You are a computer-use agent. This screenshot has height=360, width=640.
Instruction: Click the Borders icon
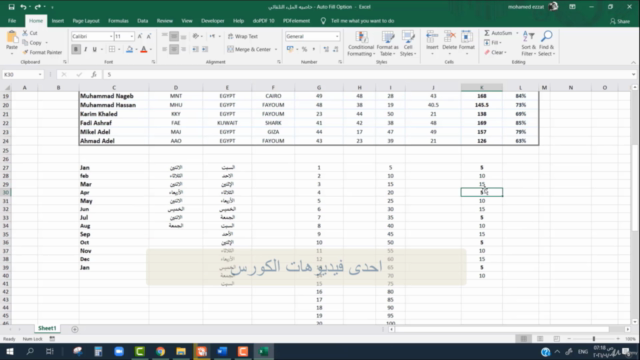(x=112, y=49)
